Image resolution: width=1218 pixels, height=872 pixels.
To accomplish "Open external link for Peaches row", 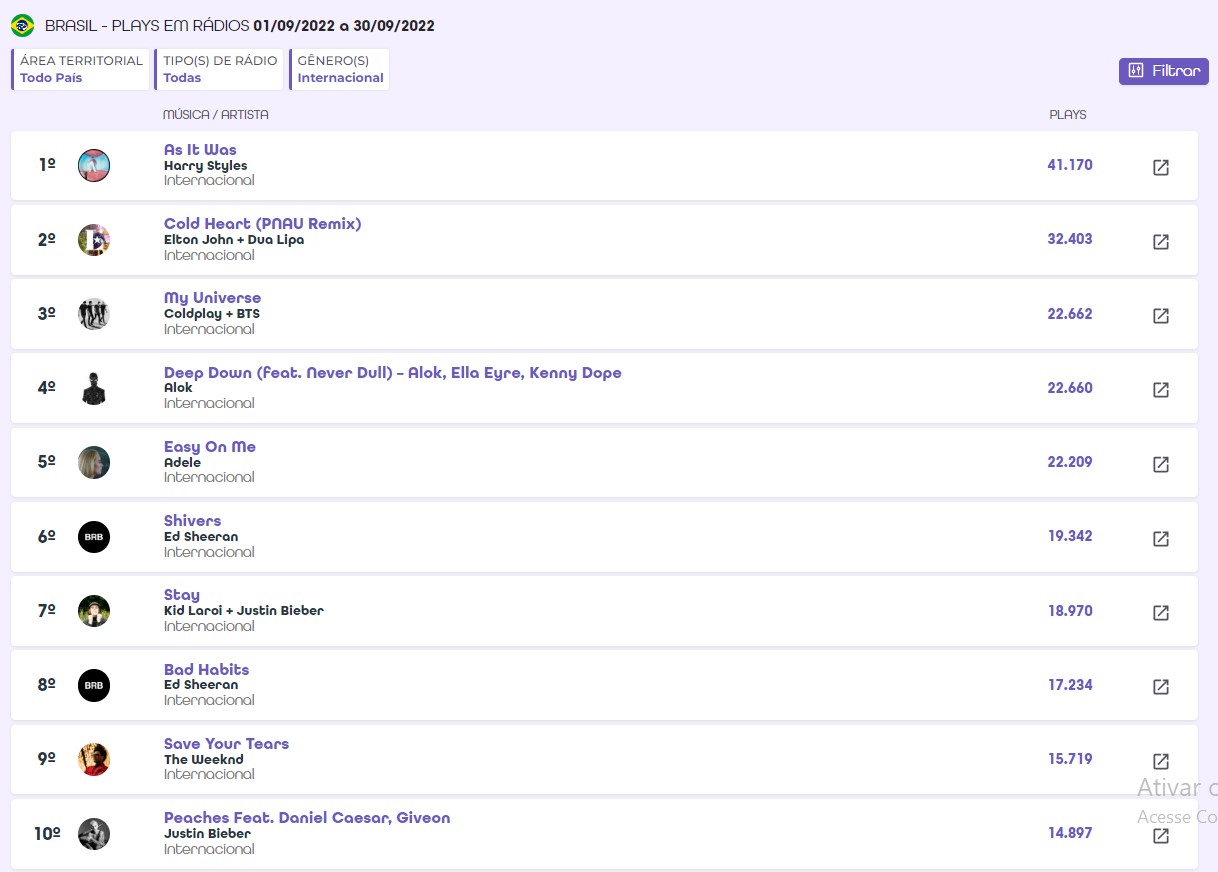I will [x=1161, y=836].
